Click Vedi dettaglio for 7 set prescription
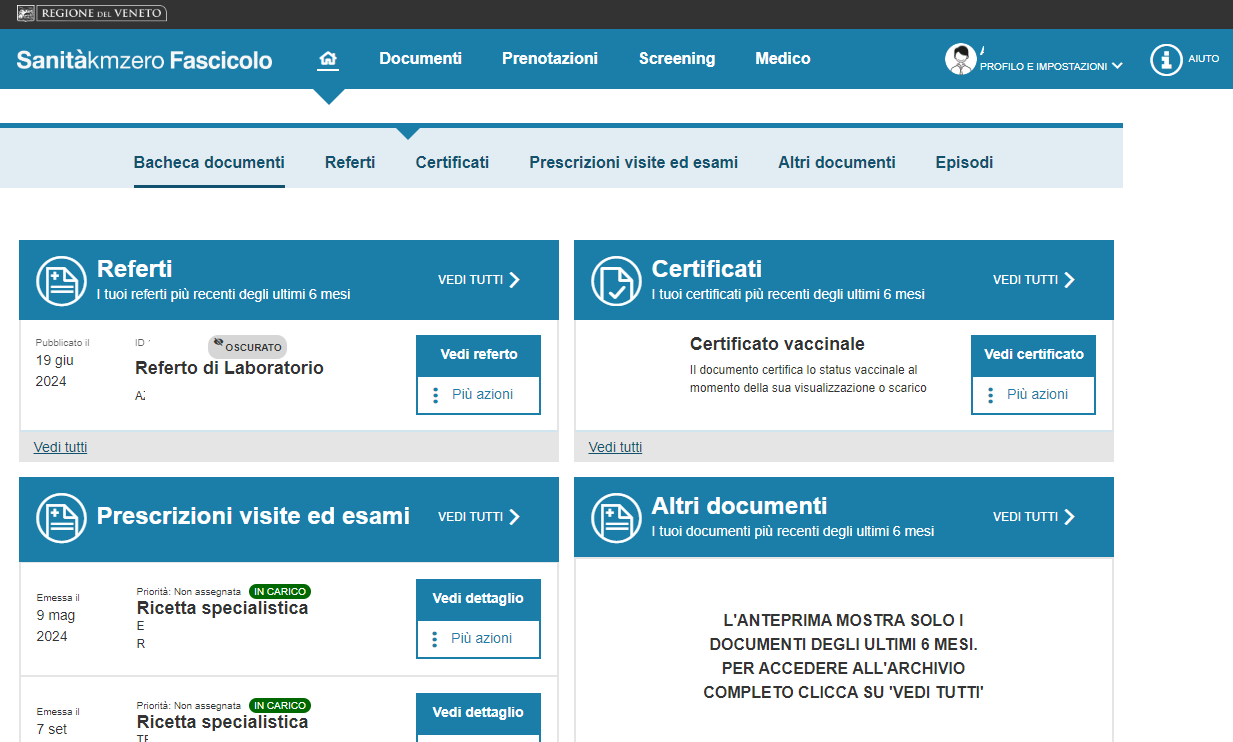Screen dimensions: 1233x742 click(x=478, y=713)
